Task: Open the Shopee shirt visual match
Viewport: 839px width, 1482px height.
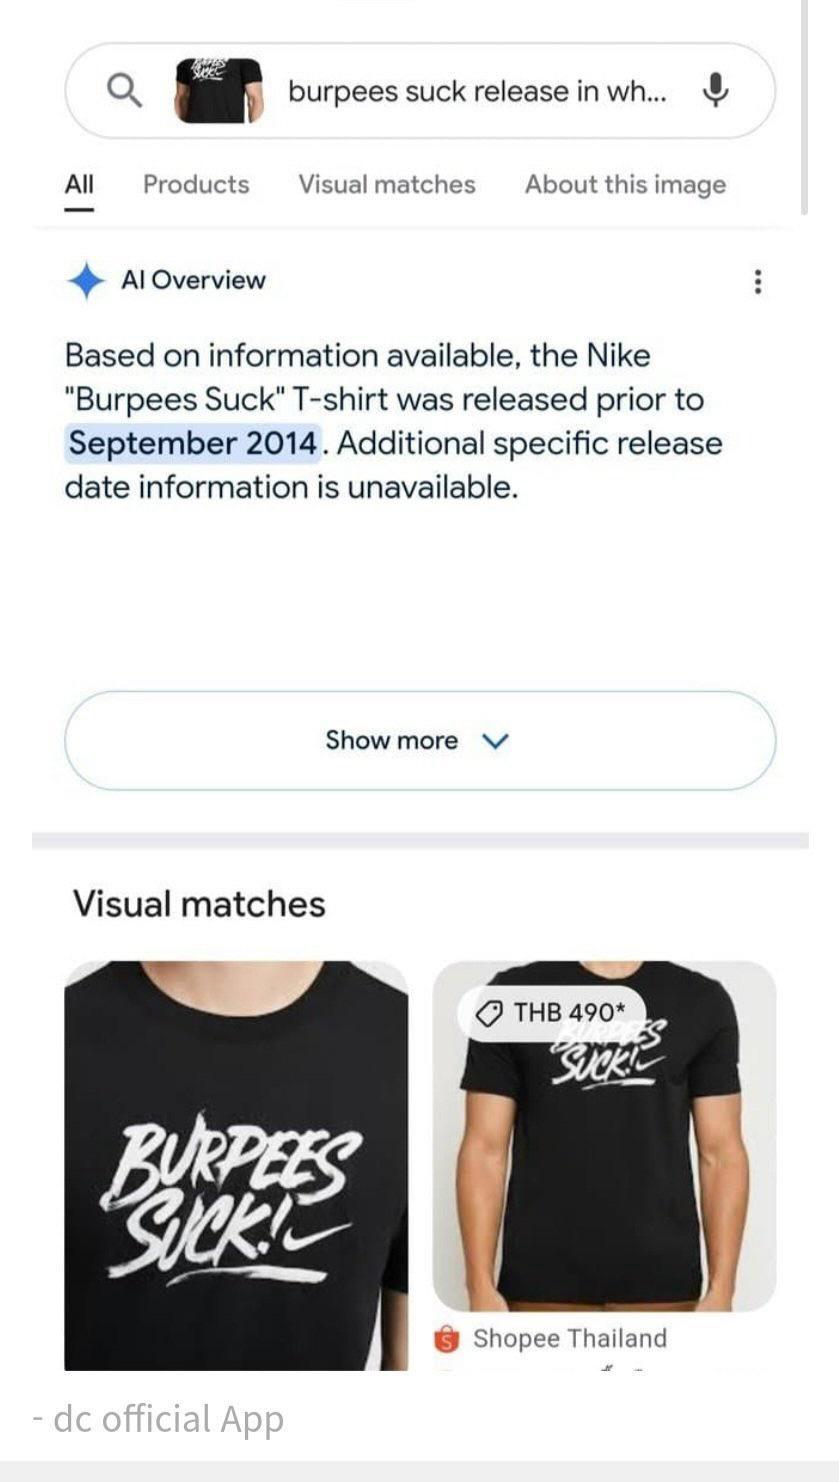Action: [x=604, y=1136]
